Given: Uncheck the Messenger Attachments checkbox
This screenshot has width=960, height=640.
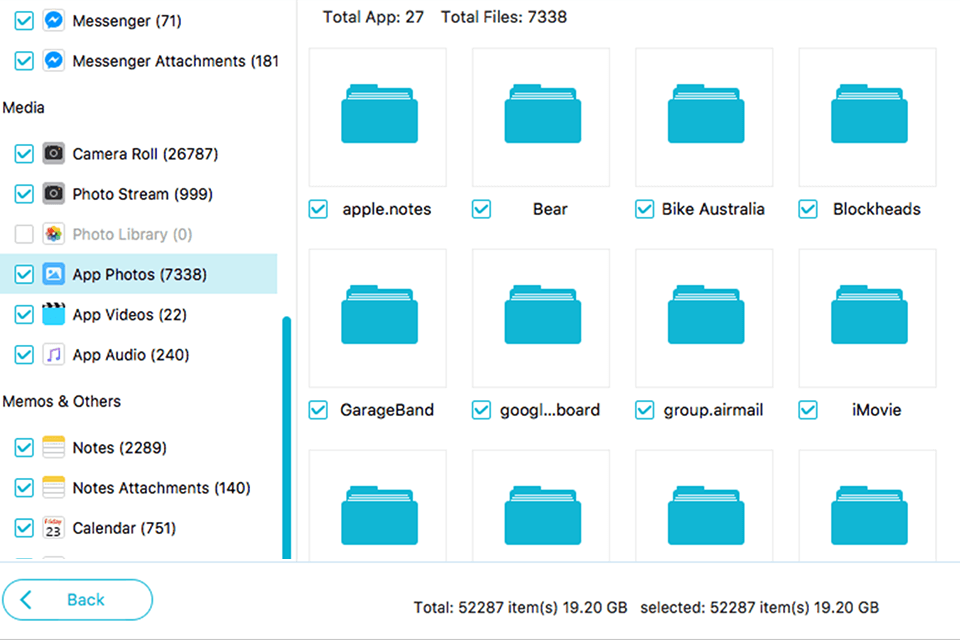Looking at the screenshot, I should pyautogui.click(x=24, y=61).
